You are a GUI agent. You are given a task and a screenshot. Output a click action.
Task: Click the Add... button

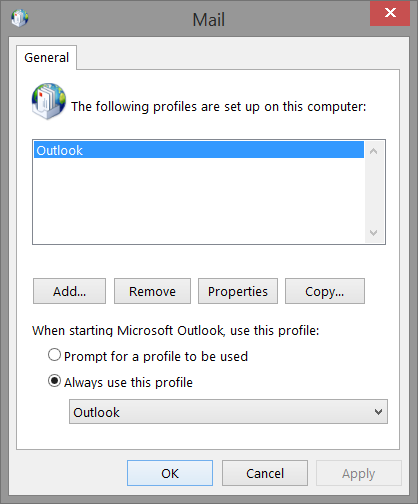click(69, 291)
